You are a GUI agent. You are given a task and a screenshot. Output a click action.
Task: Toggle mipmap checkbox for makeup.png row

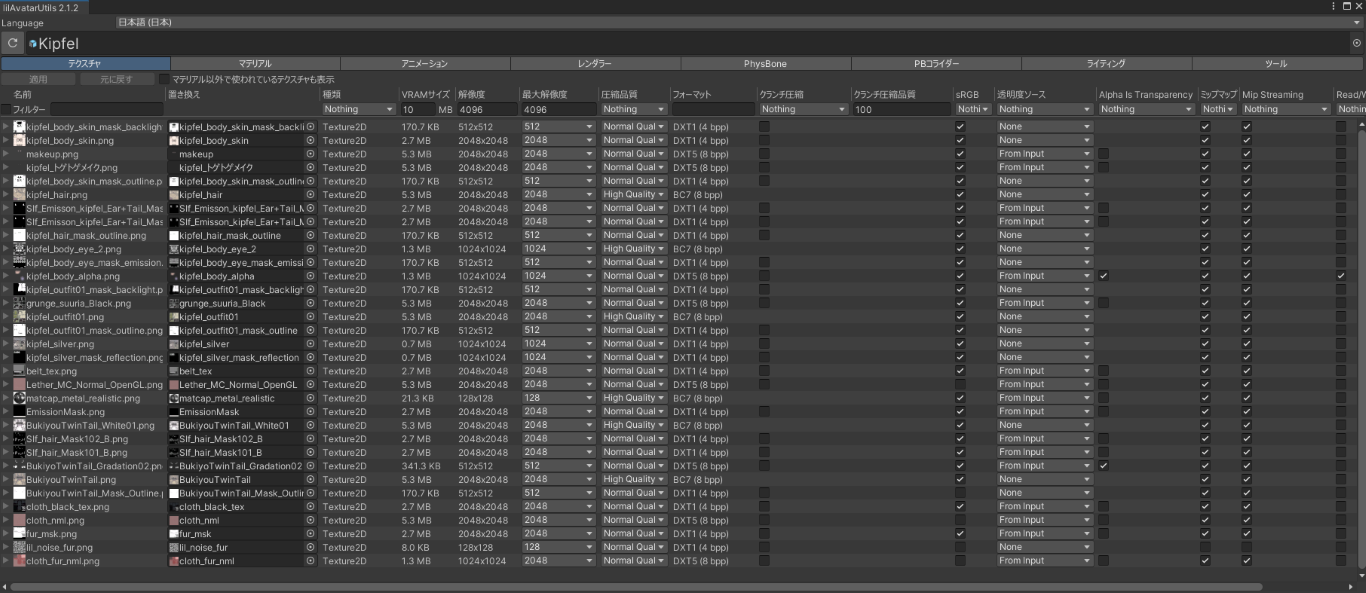(1205, 154)
